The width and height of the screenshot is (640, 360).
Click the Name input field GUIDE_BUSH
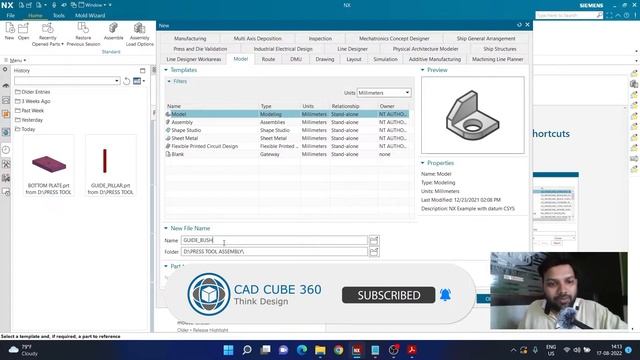pos(274,240)
